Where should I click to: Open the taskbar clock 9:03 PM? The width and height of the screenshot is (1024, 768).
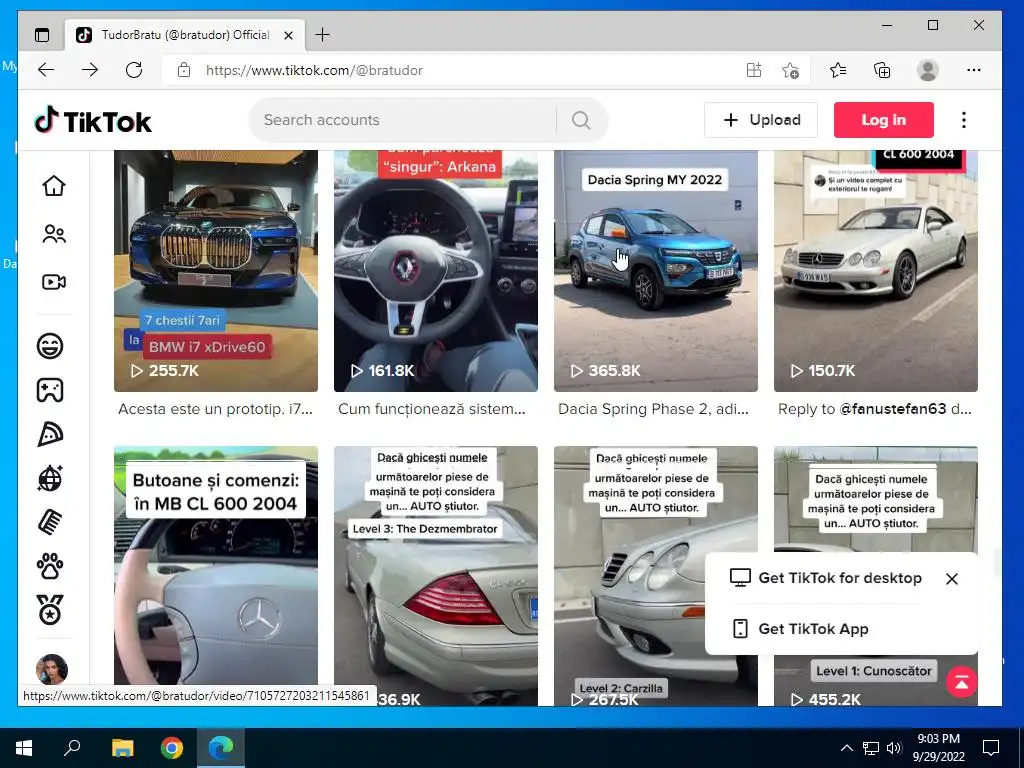[x=938, y=748]
